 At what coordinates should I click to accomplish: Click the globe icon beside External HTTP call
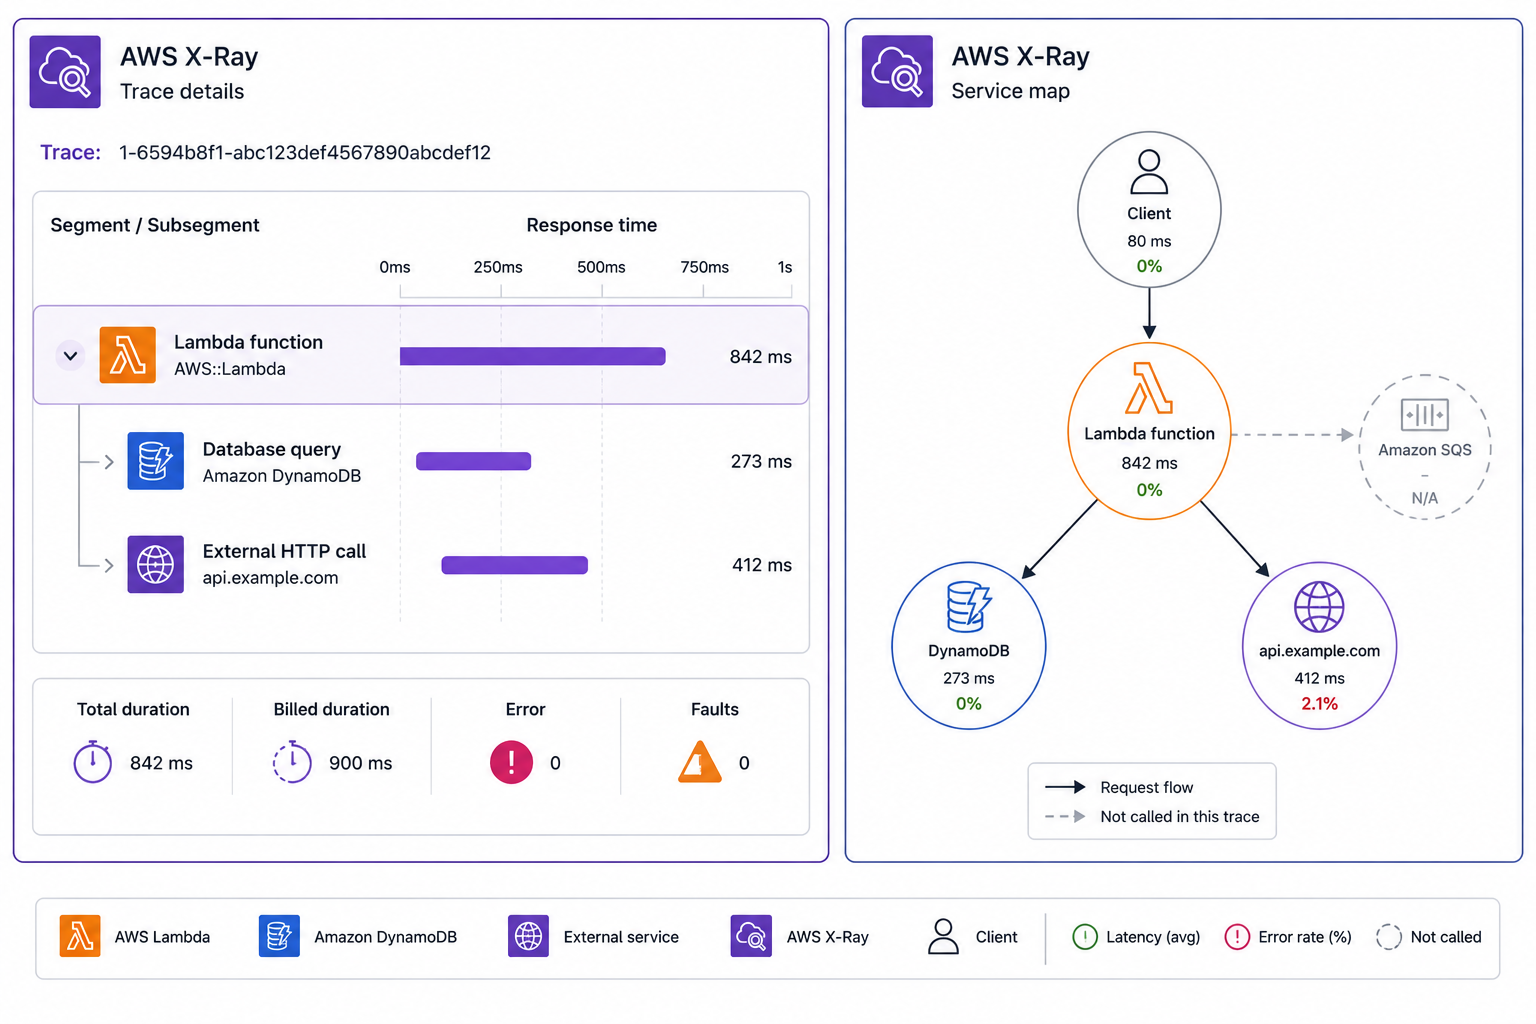point(156,565)
